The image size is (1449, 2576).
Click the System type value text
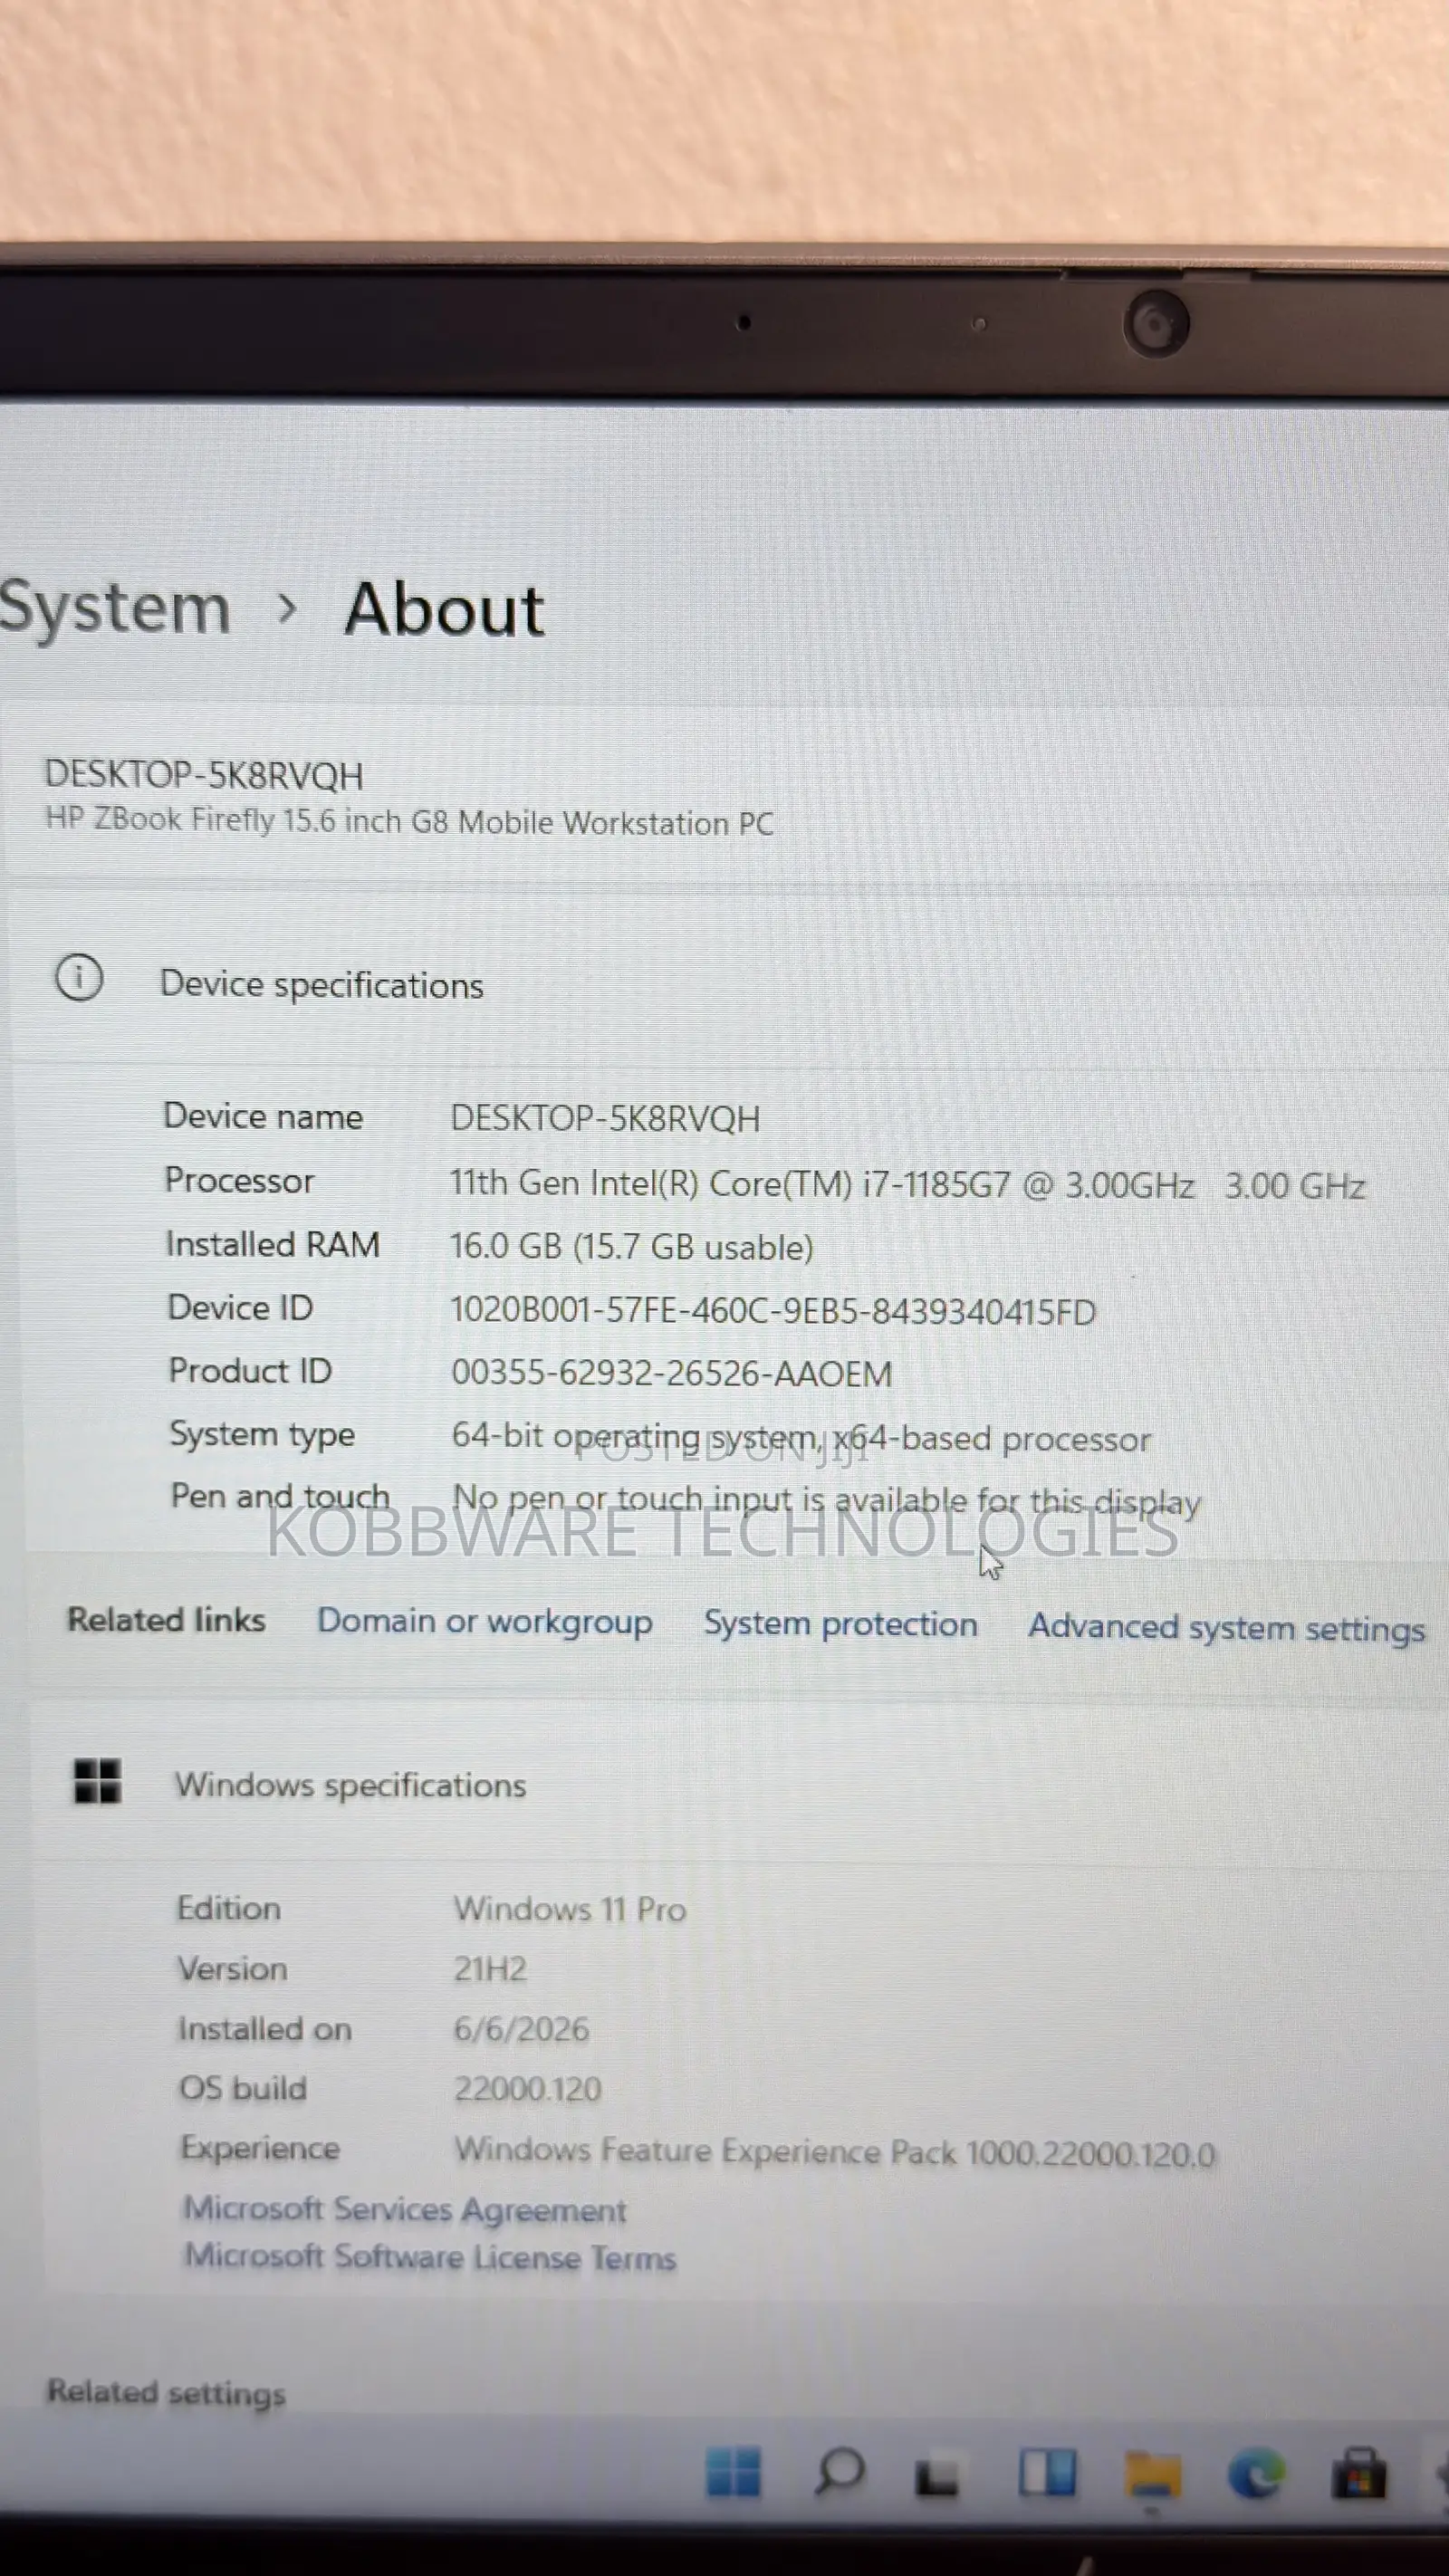click(801, 1438)
